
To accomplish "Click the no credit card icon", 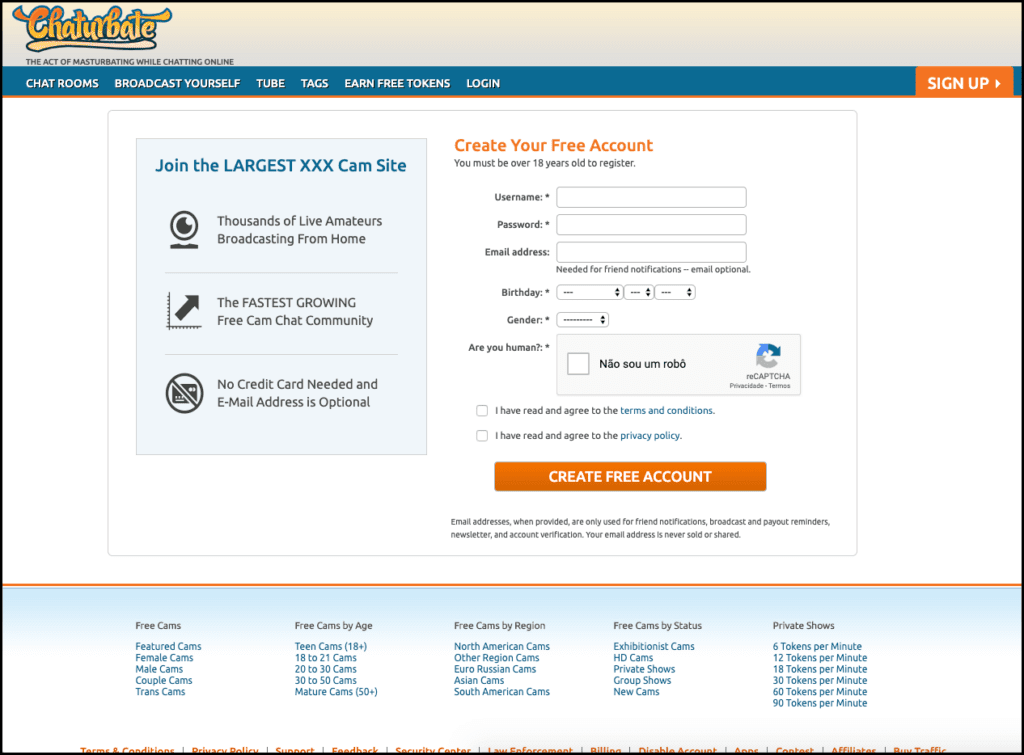I will coord(184,393).
